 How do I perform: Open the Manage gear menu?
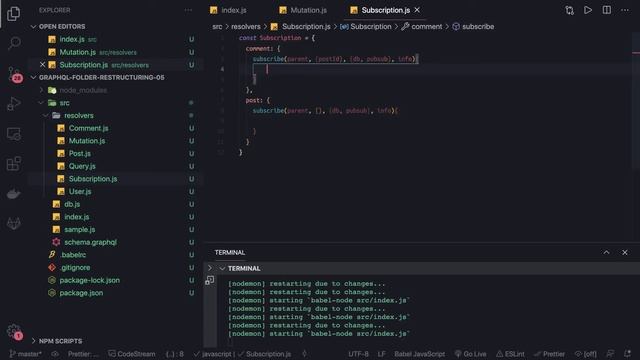click(14, 331)
